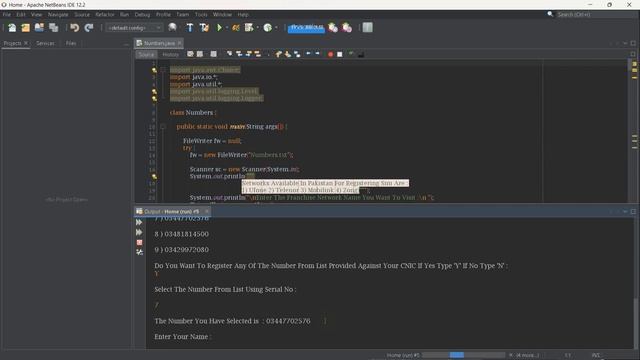Focus the Search (Ctrl+I) field
Viewport: 640px width, 360px height.
(x=597, y=14)
